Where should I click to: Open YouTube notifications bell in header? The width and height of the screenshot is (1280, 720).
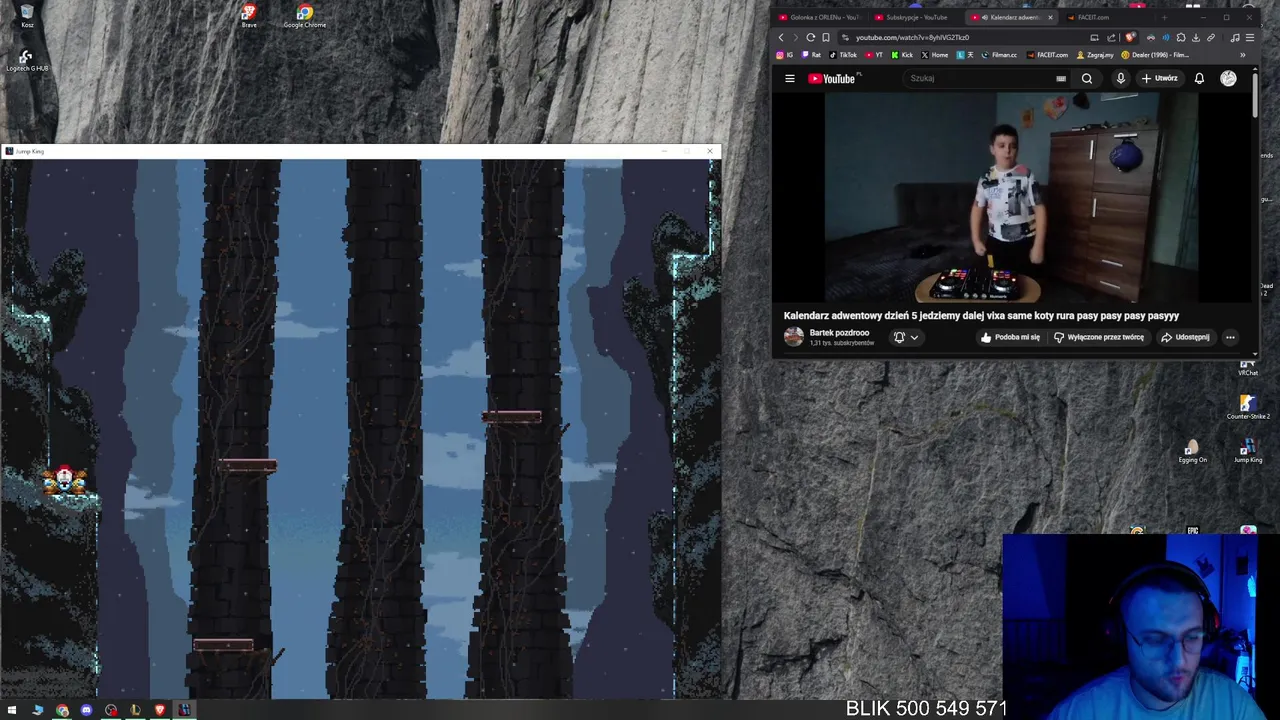click(x=1199, y=78)
